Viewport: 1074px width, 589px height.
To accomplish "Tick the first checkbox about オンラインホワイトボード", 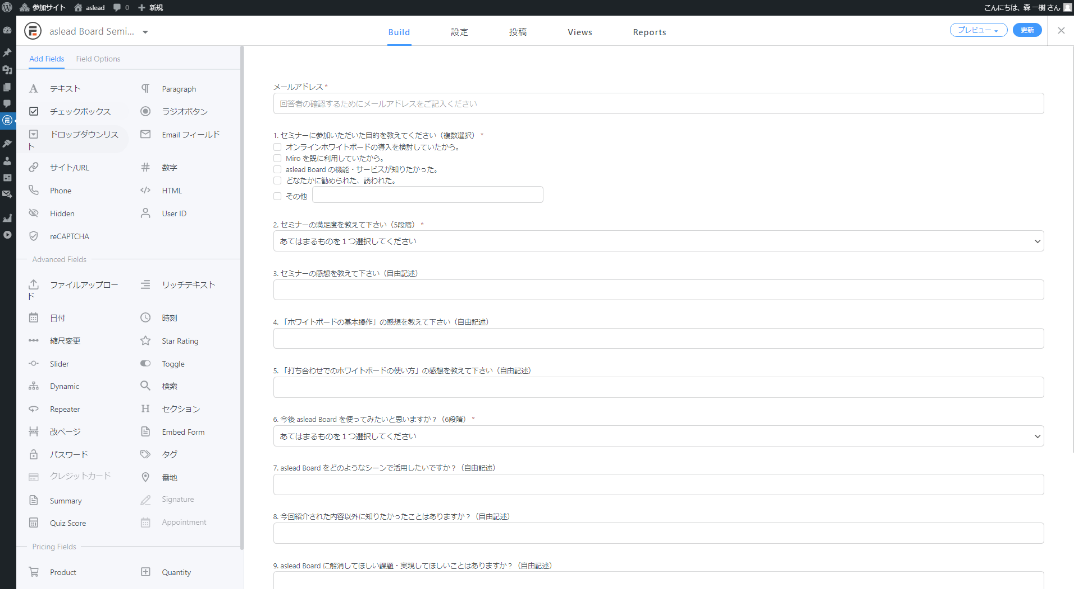I will pos(277,147).
